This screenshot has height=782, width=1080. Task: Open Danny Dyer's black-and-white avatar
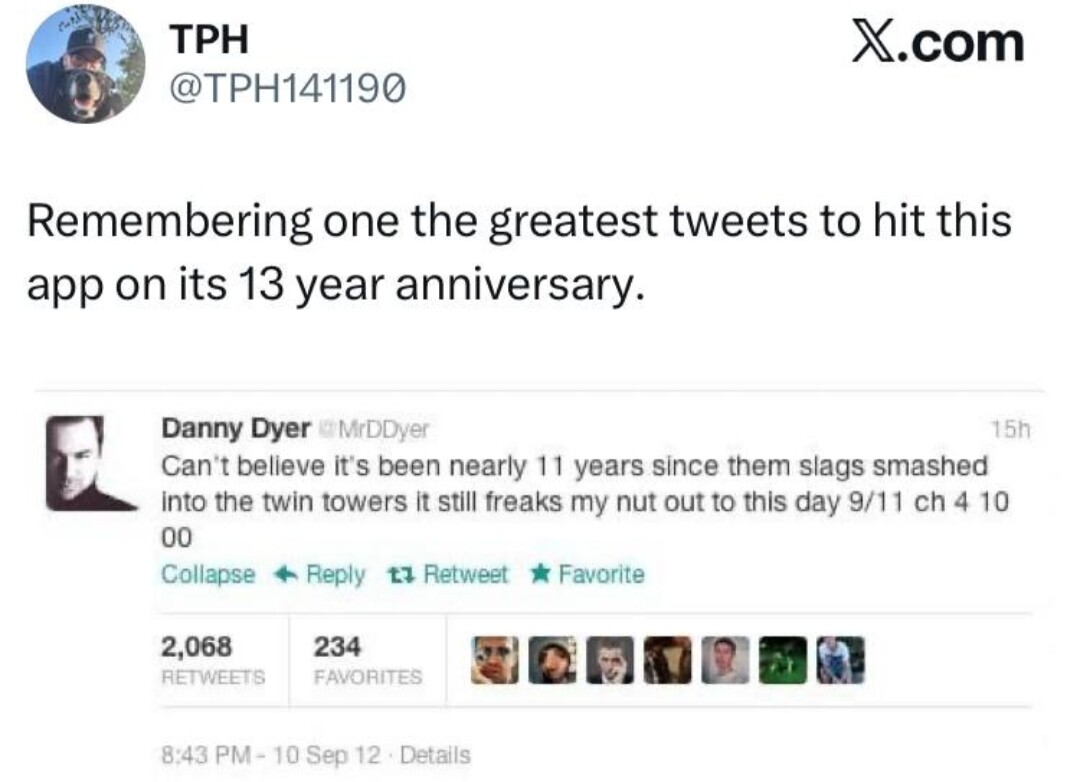(90, 463)
